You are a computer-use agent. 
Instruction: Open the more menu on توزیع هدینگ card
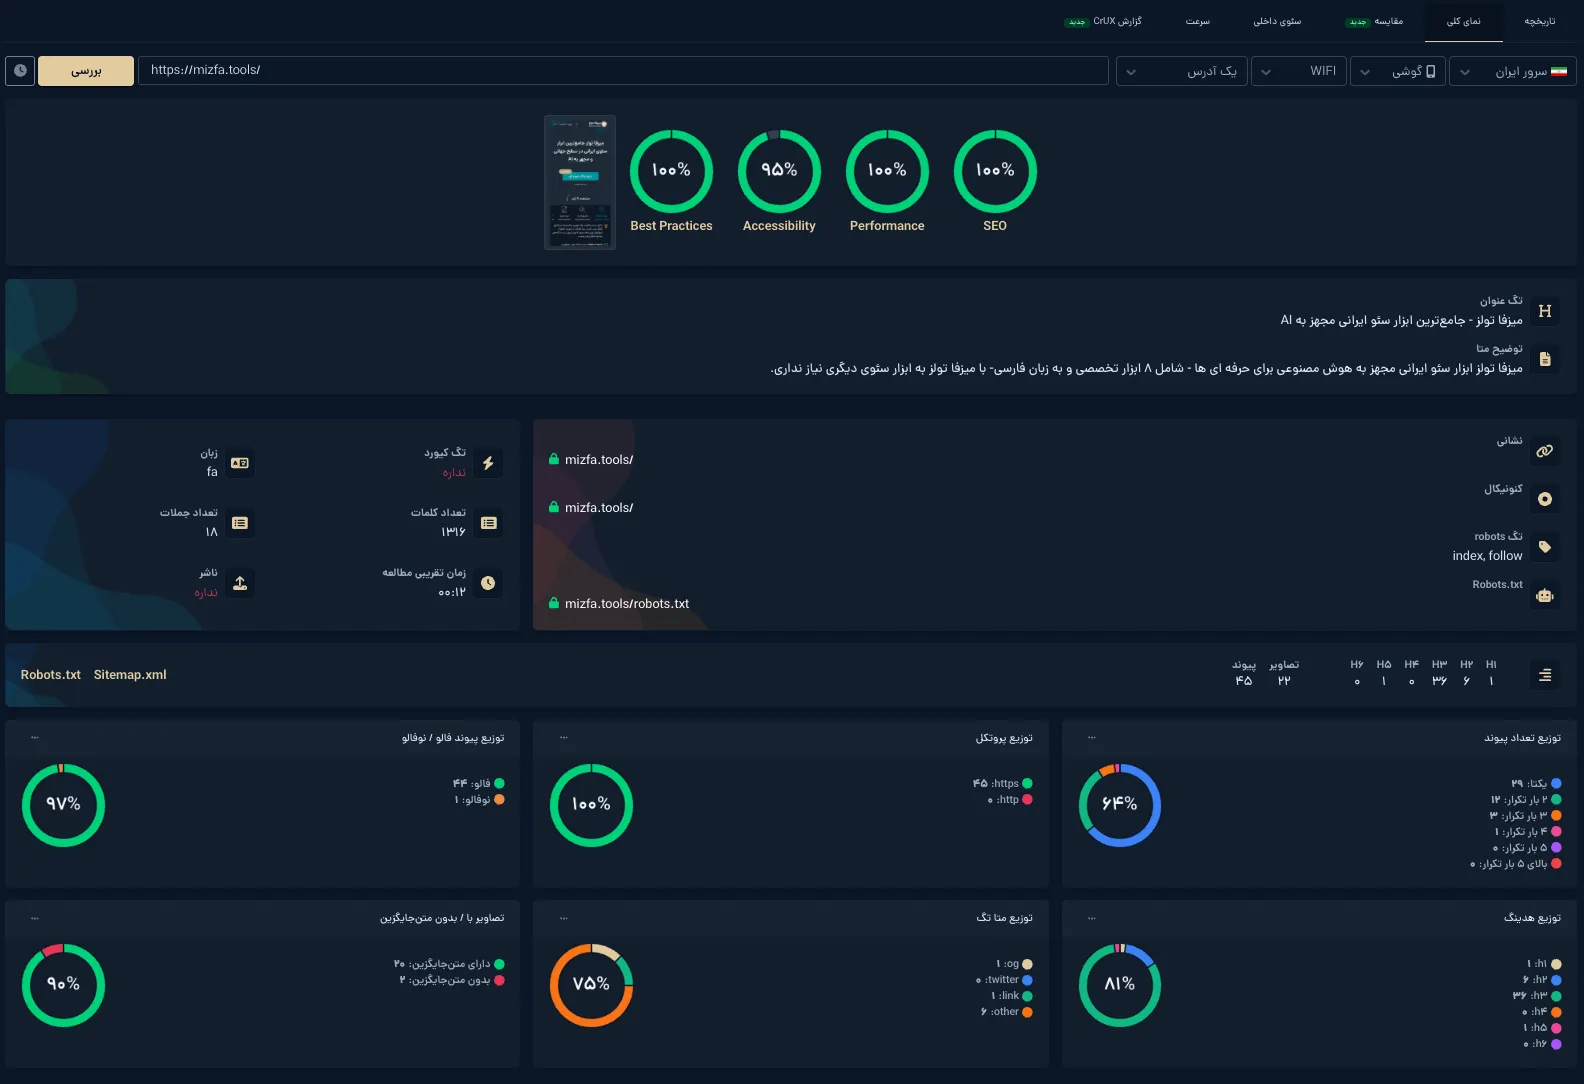tap(1091, 918)
